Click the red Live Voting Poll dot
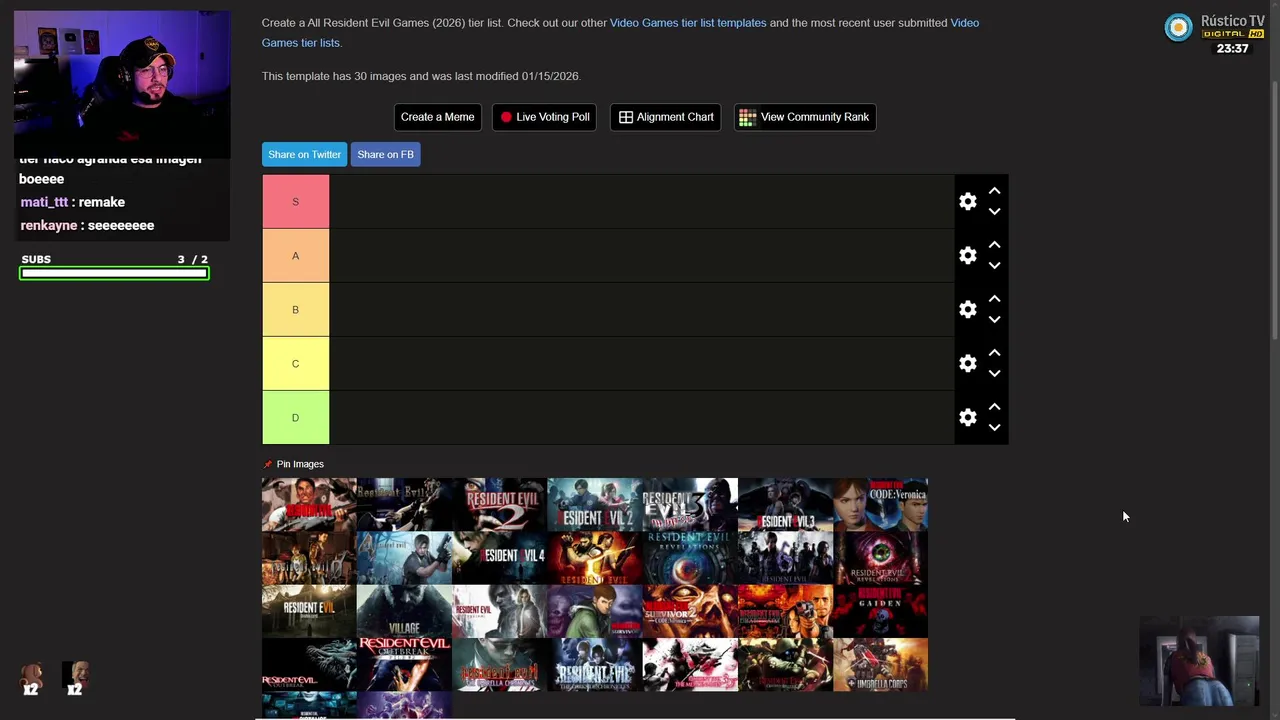Viewport: 1280px width, 720px height. coord(506,117)
